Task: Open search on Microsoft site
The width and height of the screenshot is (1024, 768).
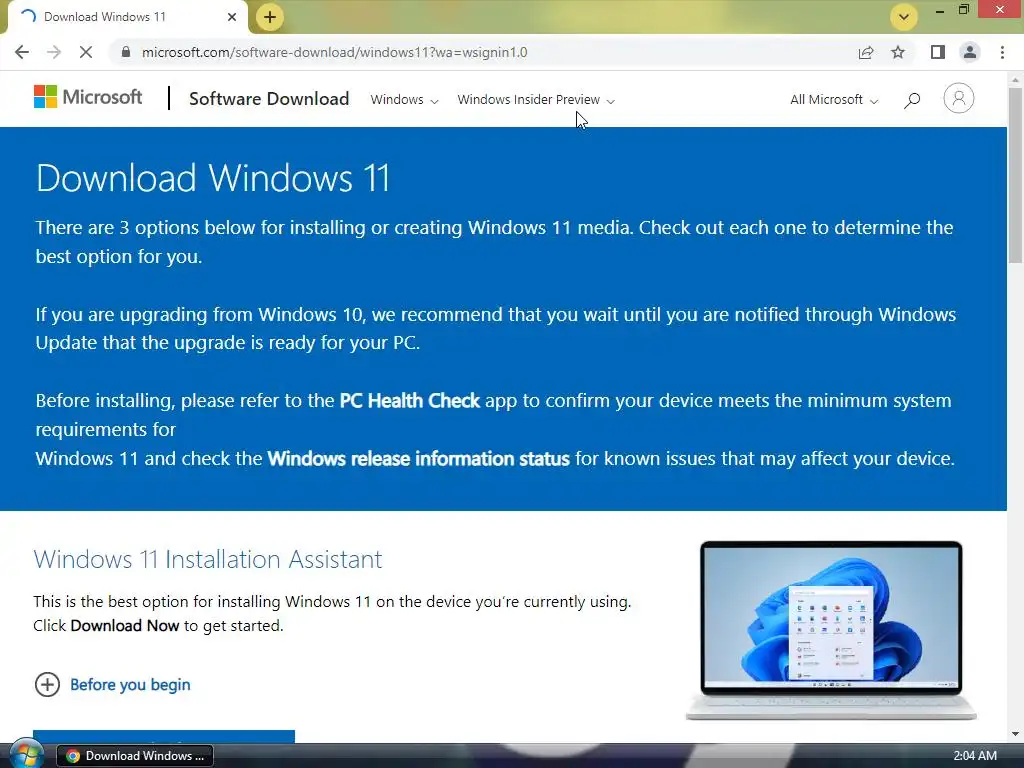Action: (x=912, y=100)
